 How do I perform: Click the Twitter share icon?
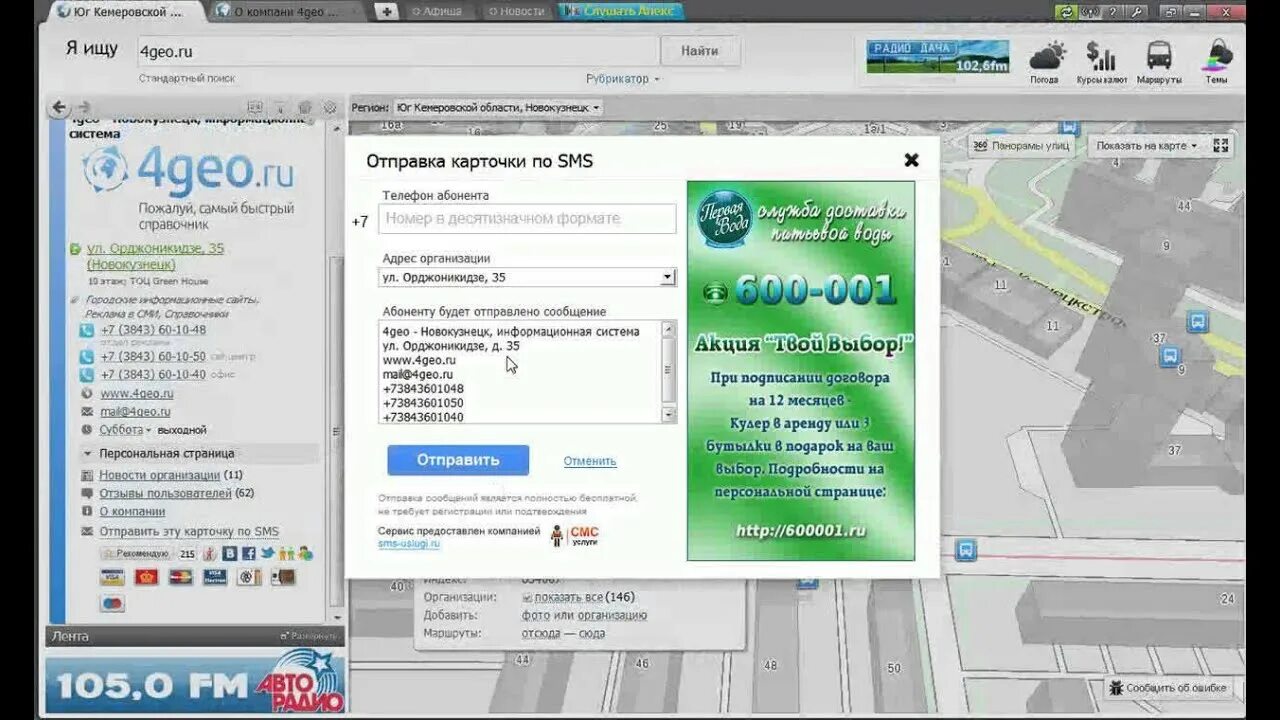pos(267,553)
